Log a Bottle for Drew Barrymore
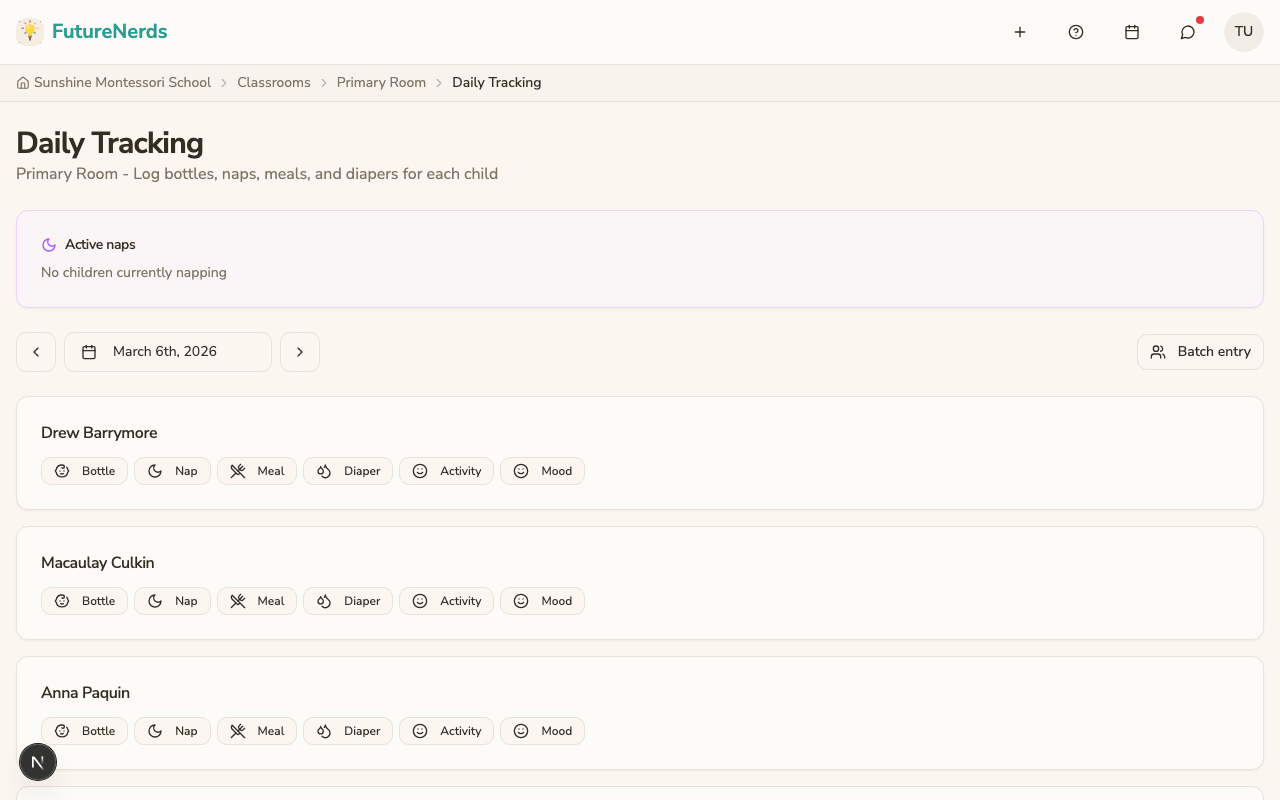Screen dimensions: 1280x800 pos(85,471)
